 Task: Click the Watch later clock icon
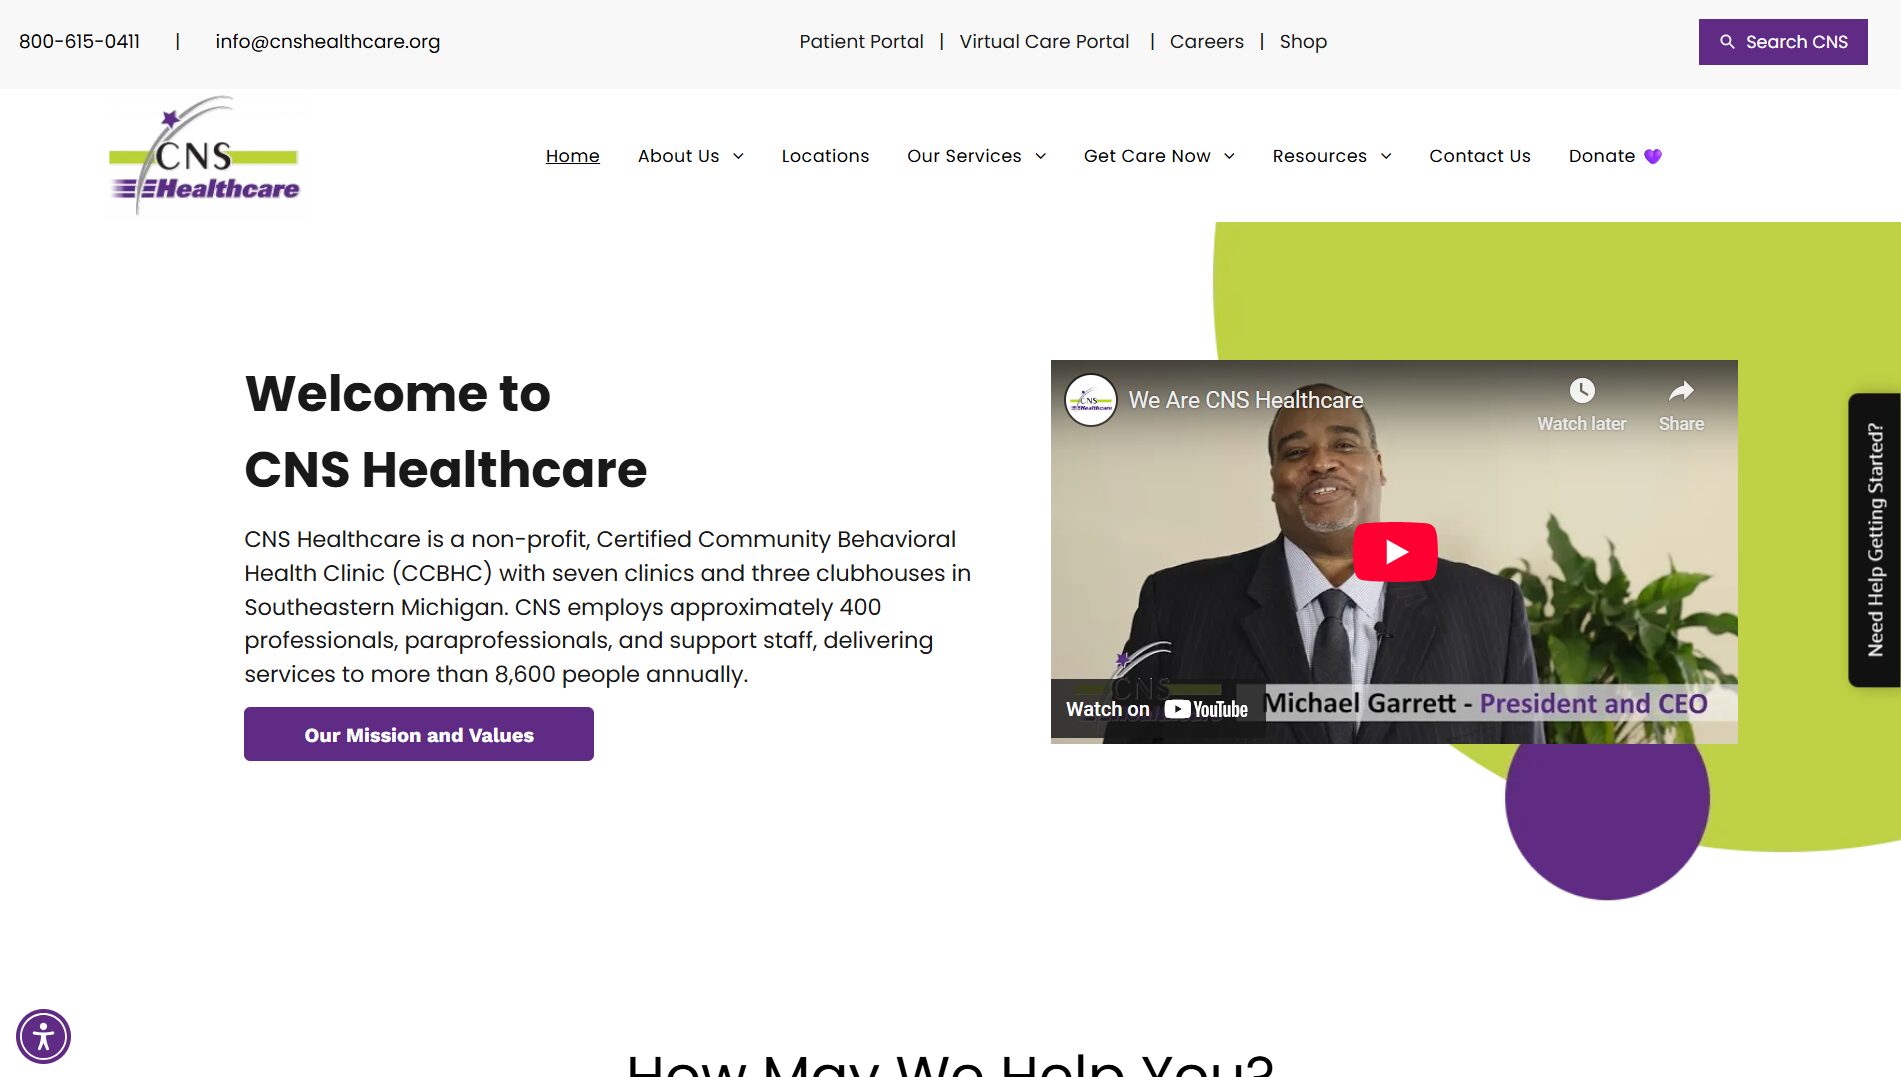(x=1582, y=390)
